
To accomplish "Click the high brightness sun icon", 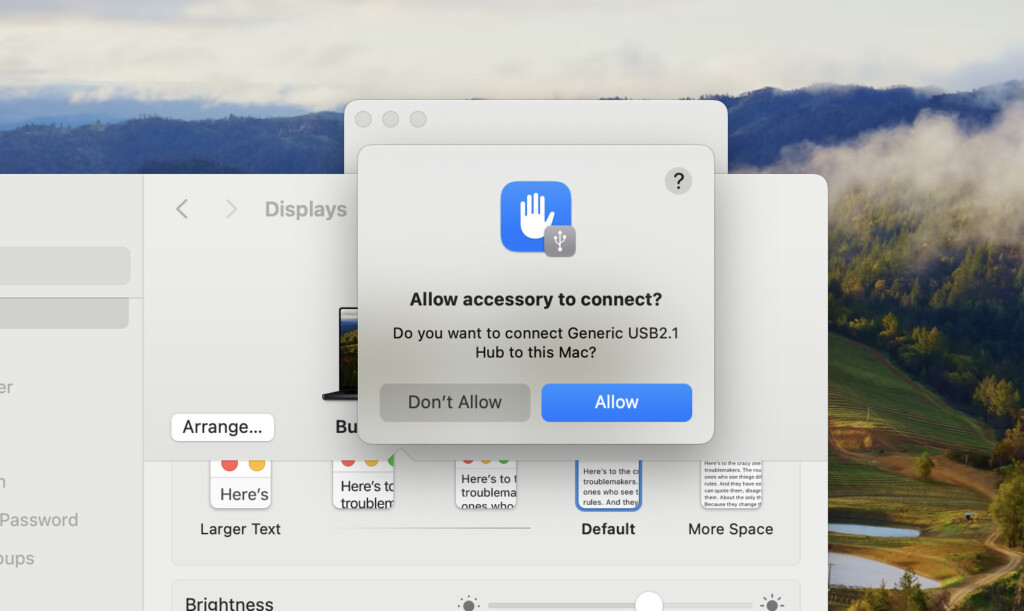I will pyautogui.click(x=772, y=604).
